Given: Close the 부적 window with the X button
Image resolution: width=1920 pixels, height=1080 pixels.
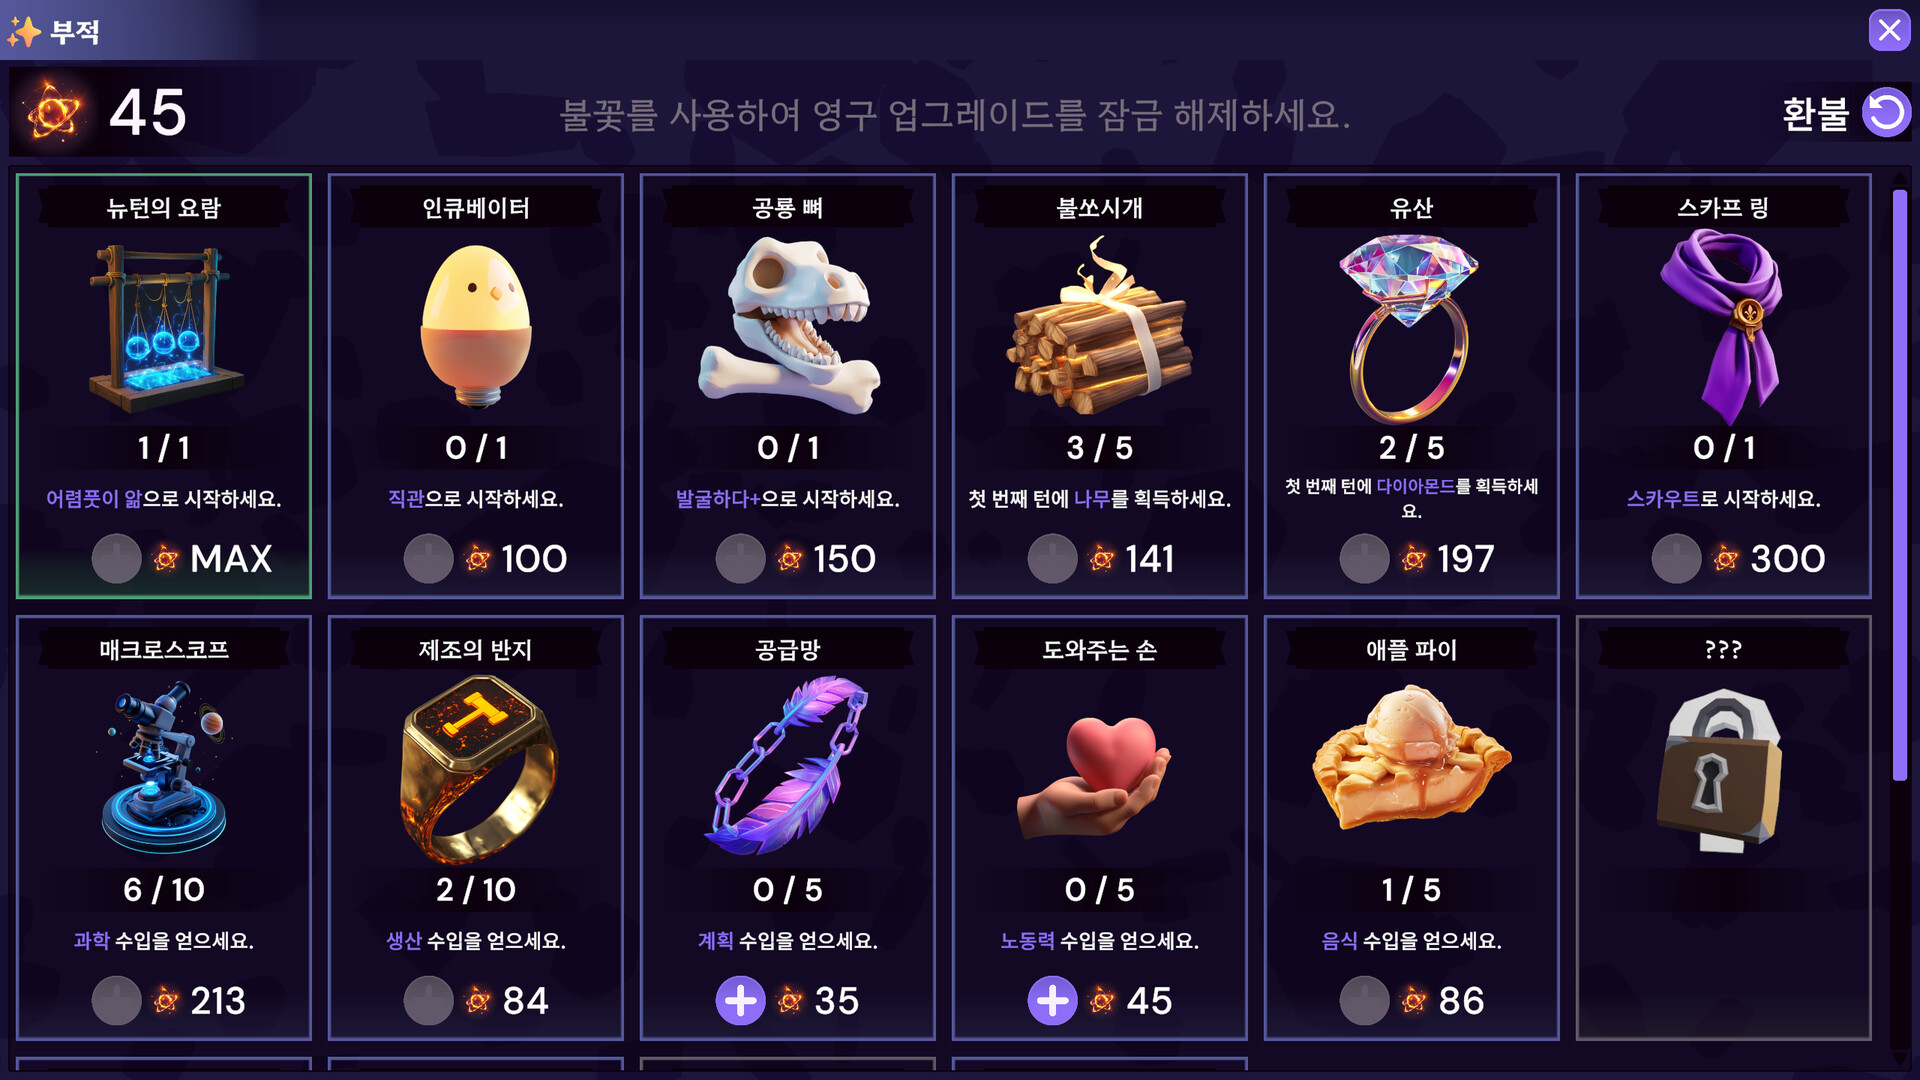Looking at the screenshot, I should (1889, 30).
